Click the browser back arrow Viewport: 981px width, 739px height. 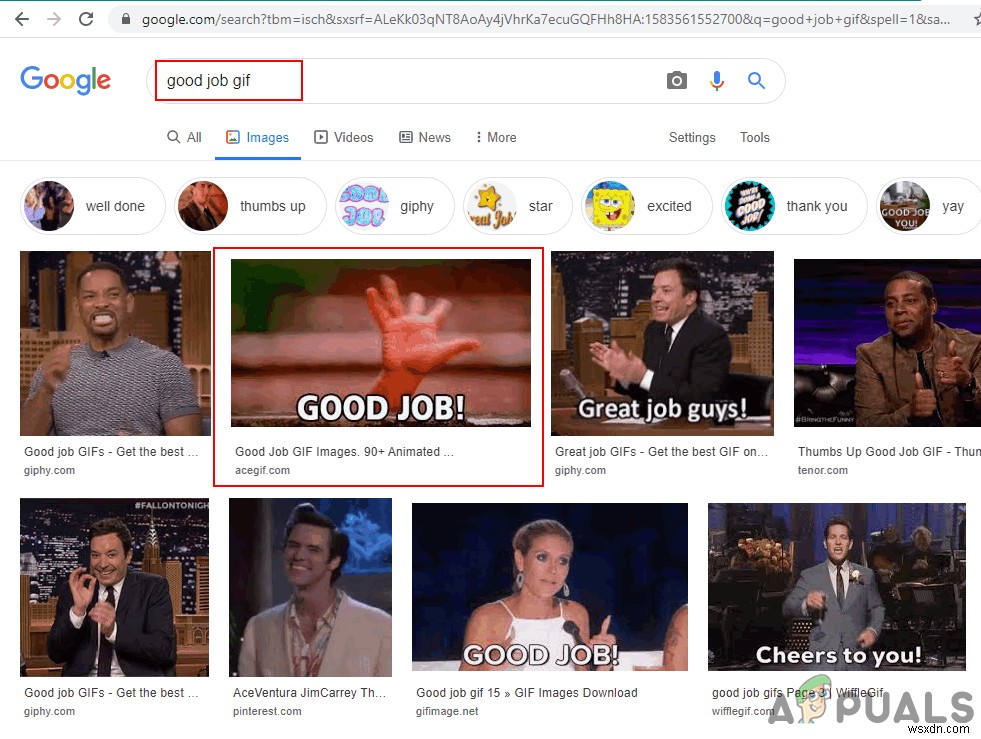[22, 18]
